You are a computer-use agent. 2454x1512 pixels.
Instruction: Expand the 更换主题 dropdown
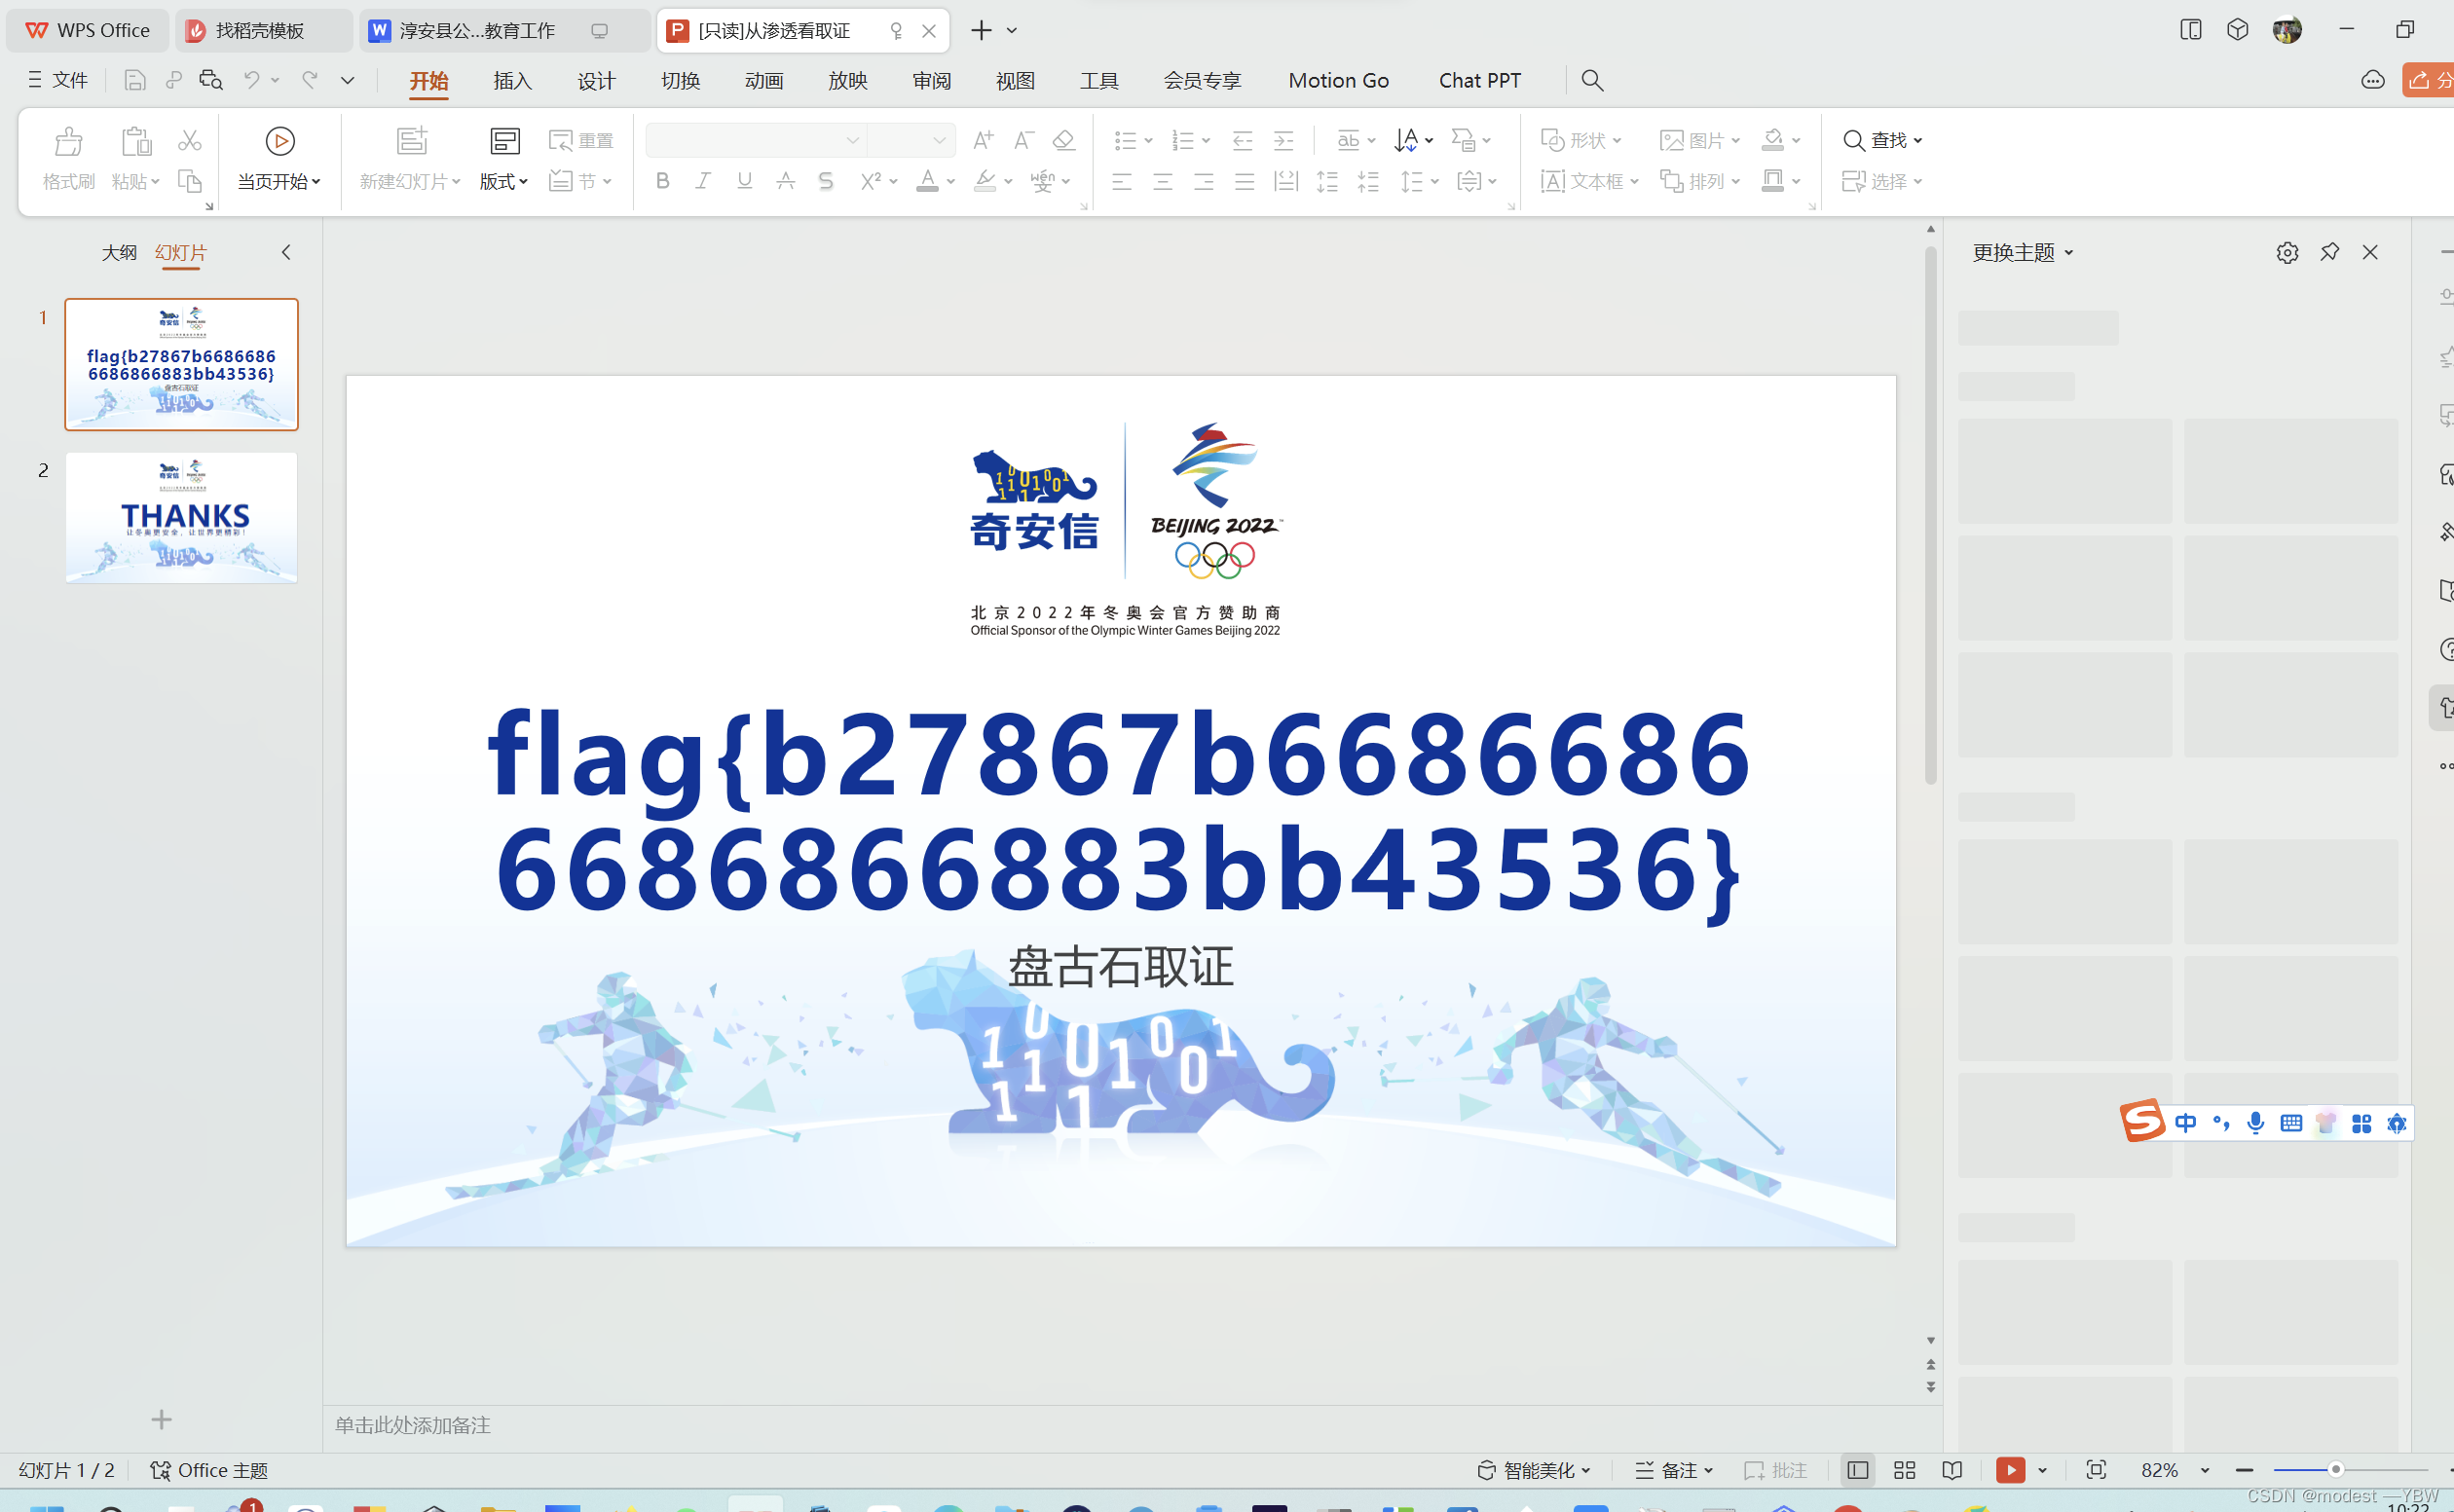pyautogui.click(x=2069, y=253)
